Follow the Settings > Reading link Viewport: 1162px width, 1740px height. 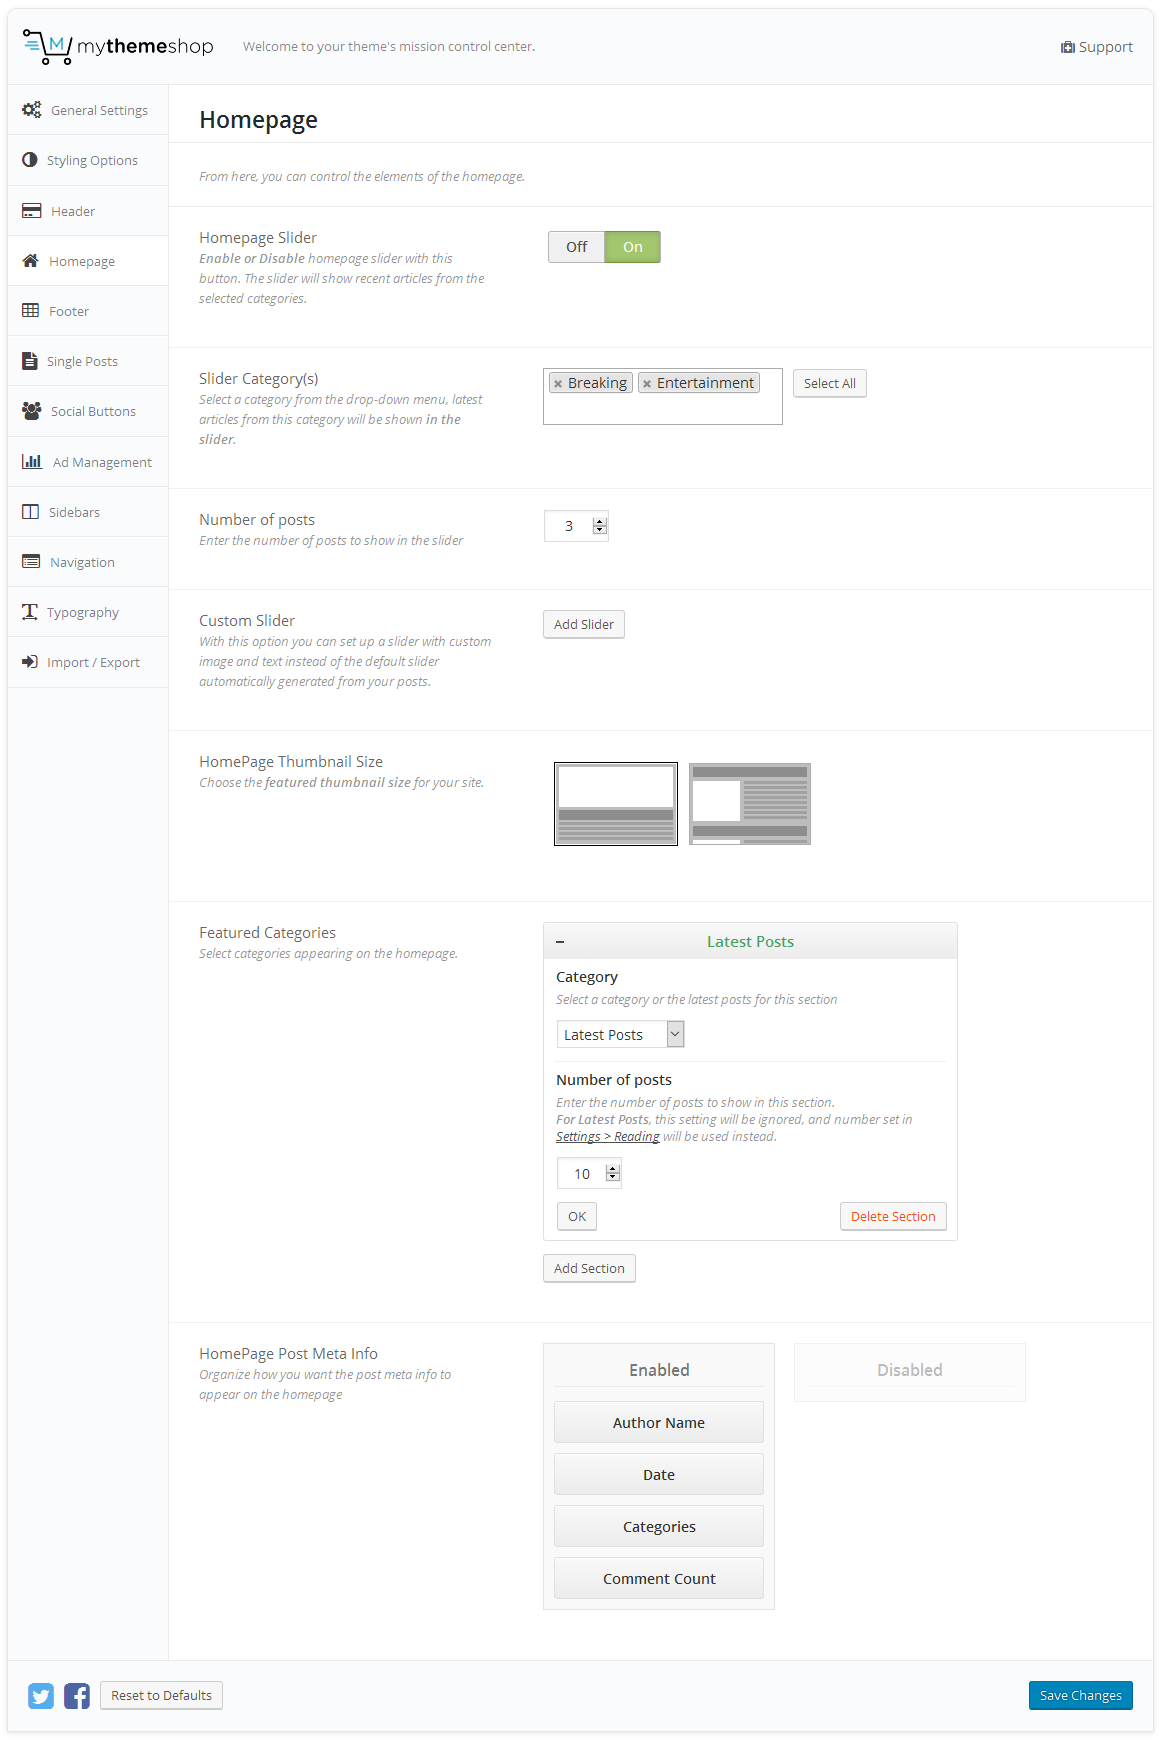pos(608,1137)
